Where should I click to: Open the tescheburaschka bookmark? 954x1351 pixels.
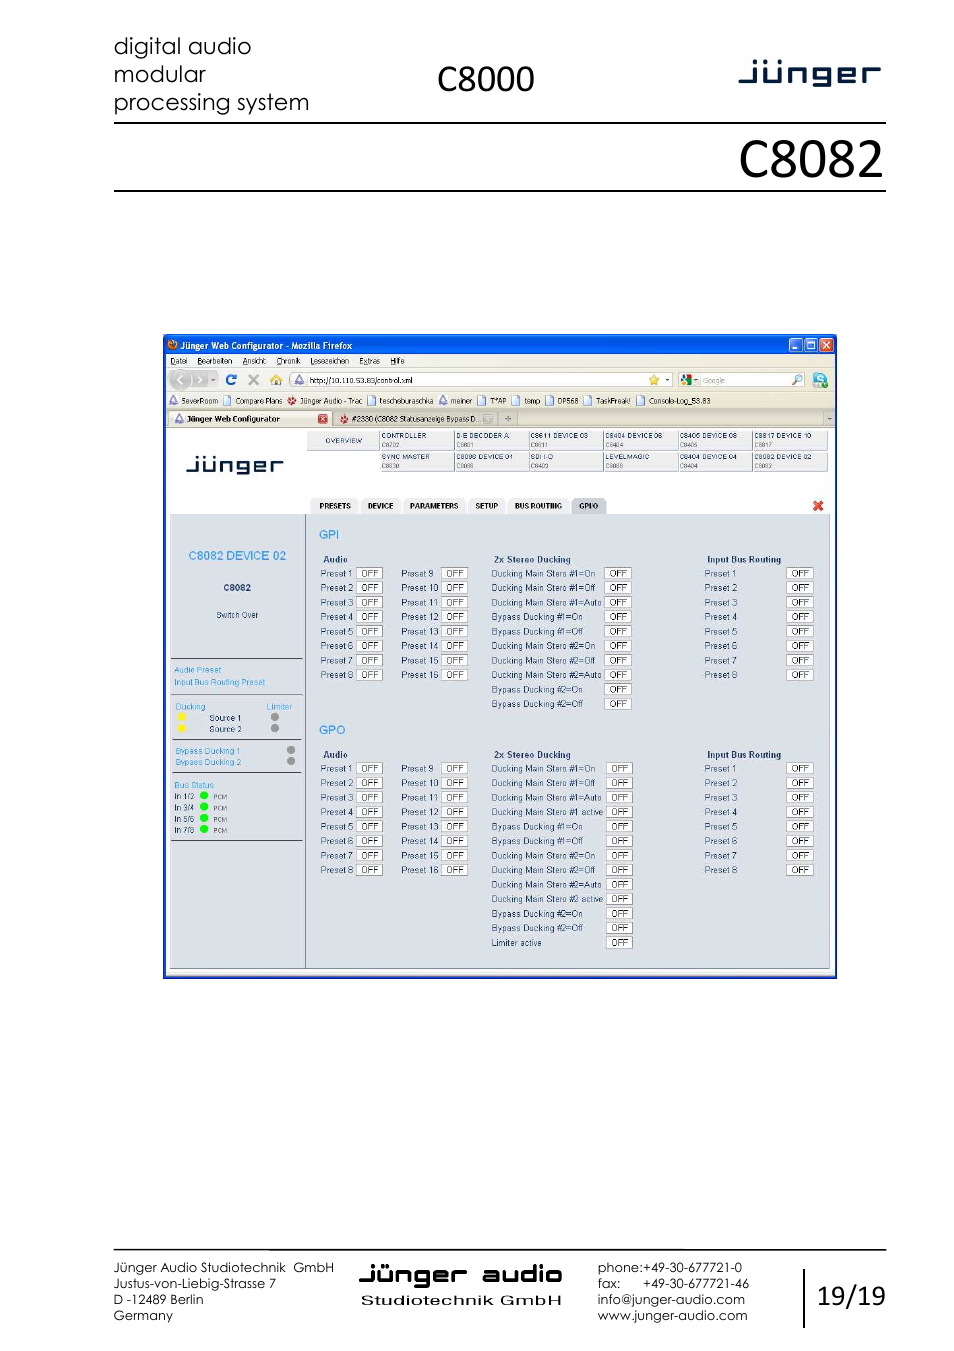tap(400, 401)
